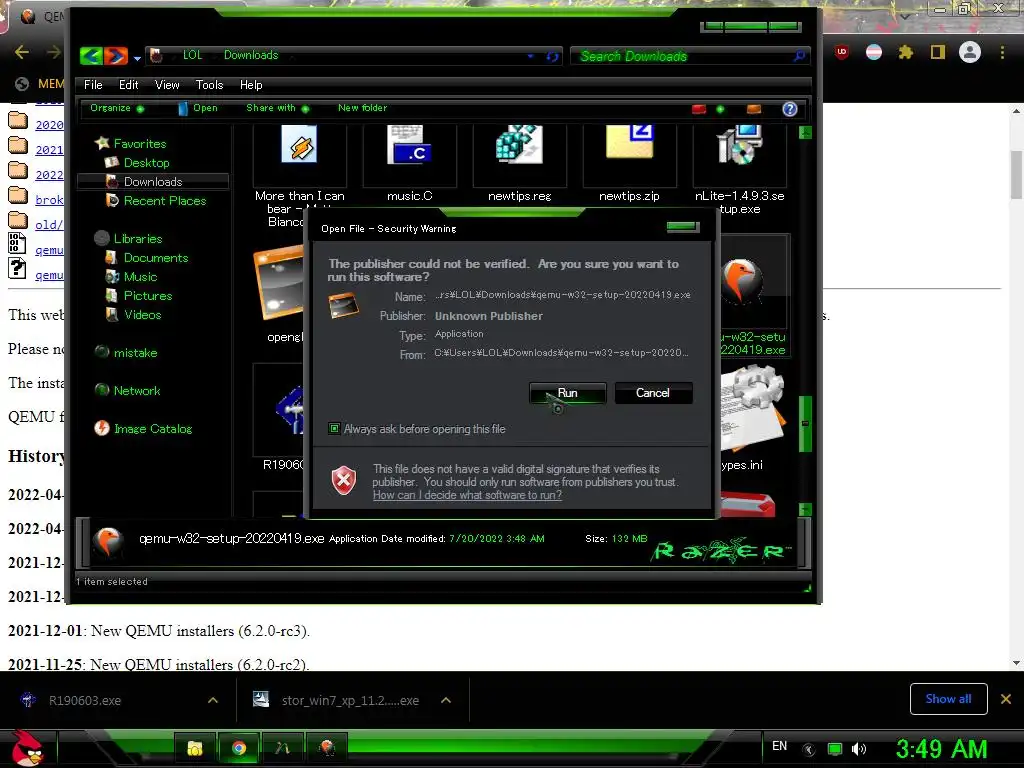Toggle the orange preview pane icon
Screen dimensions: 1024x768
click(x=754, y=109)
